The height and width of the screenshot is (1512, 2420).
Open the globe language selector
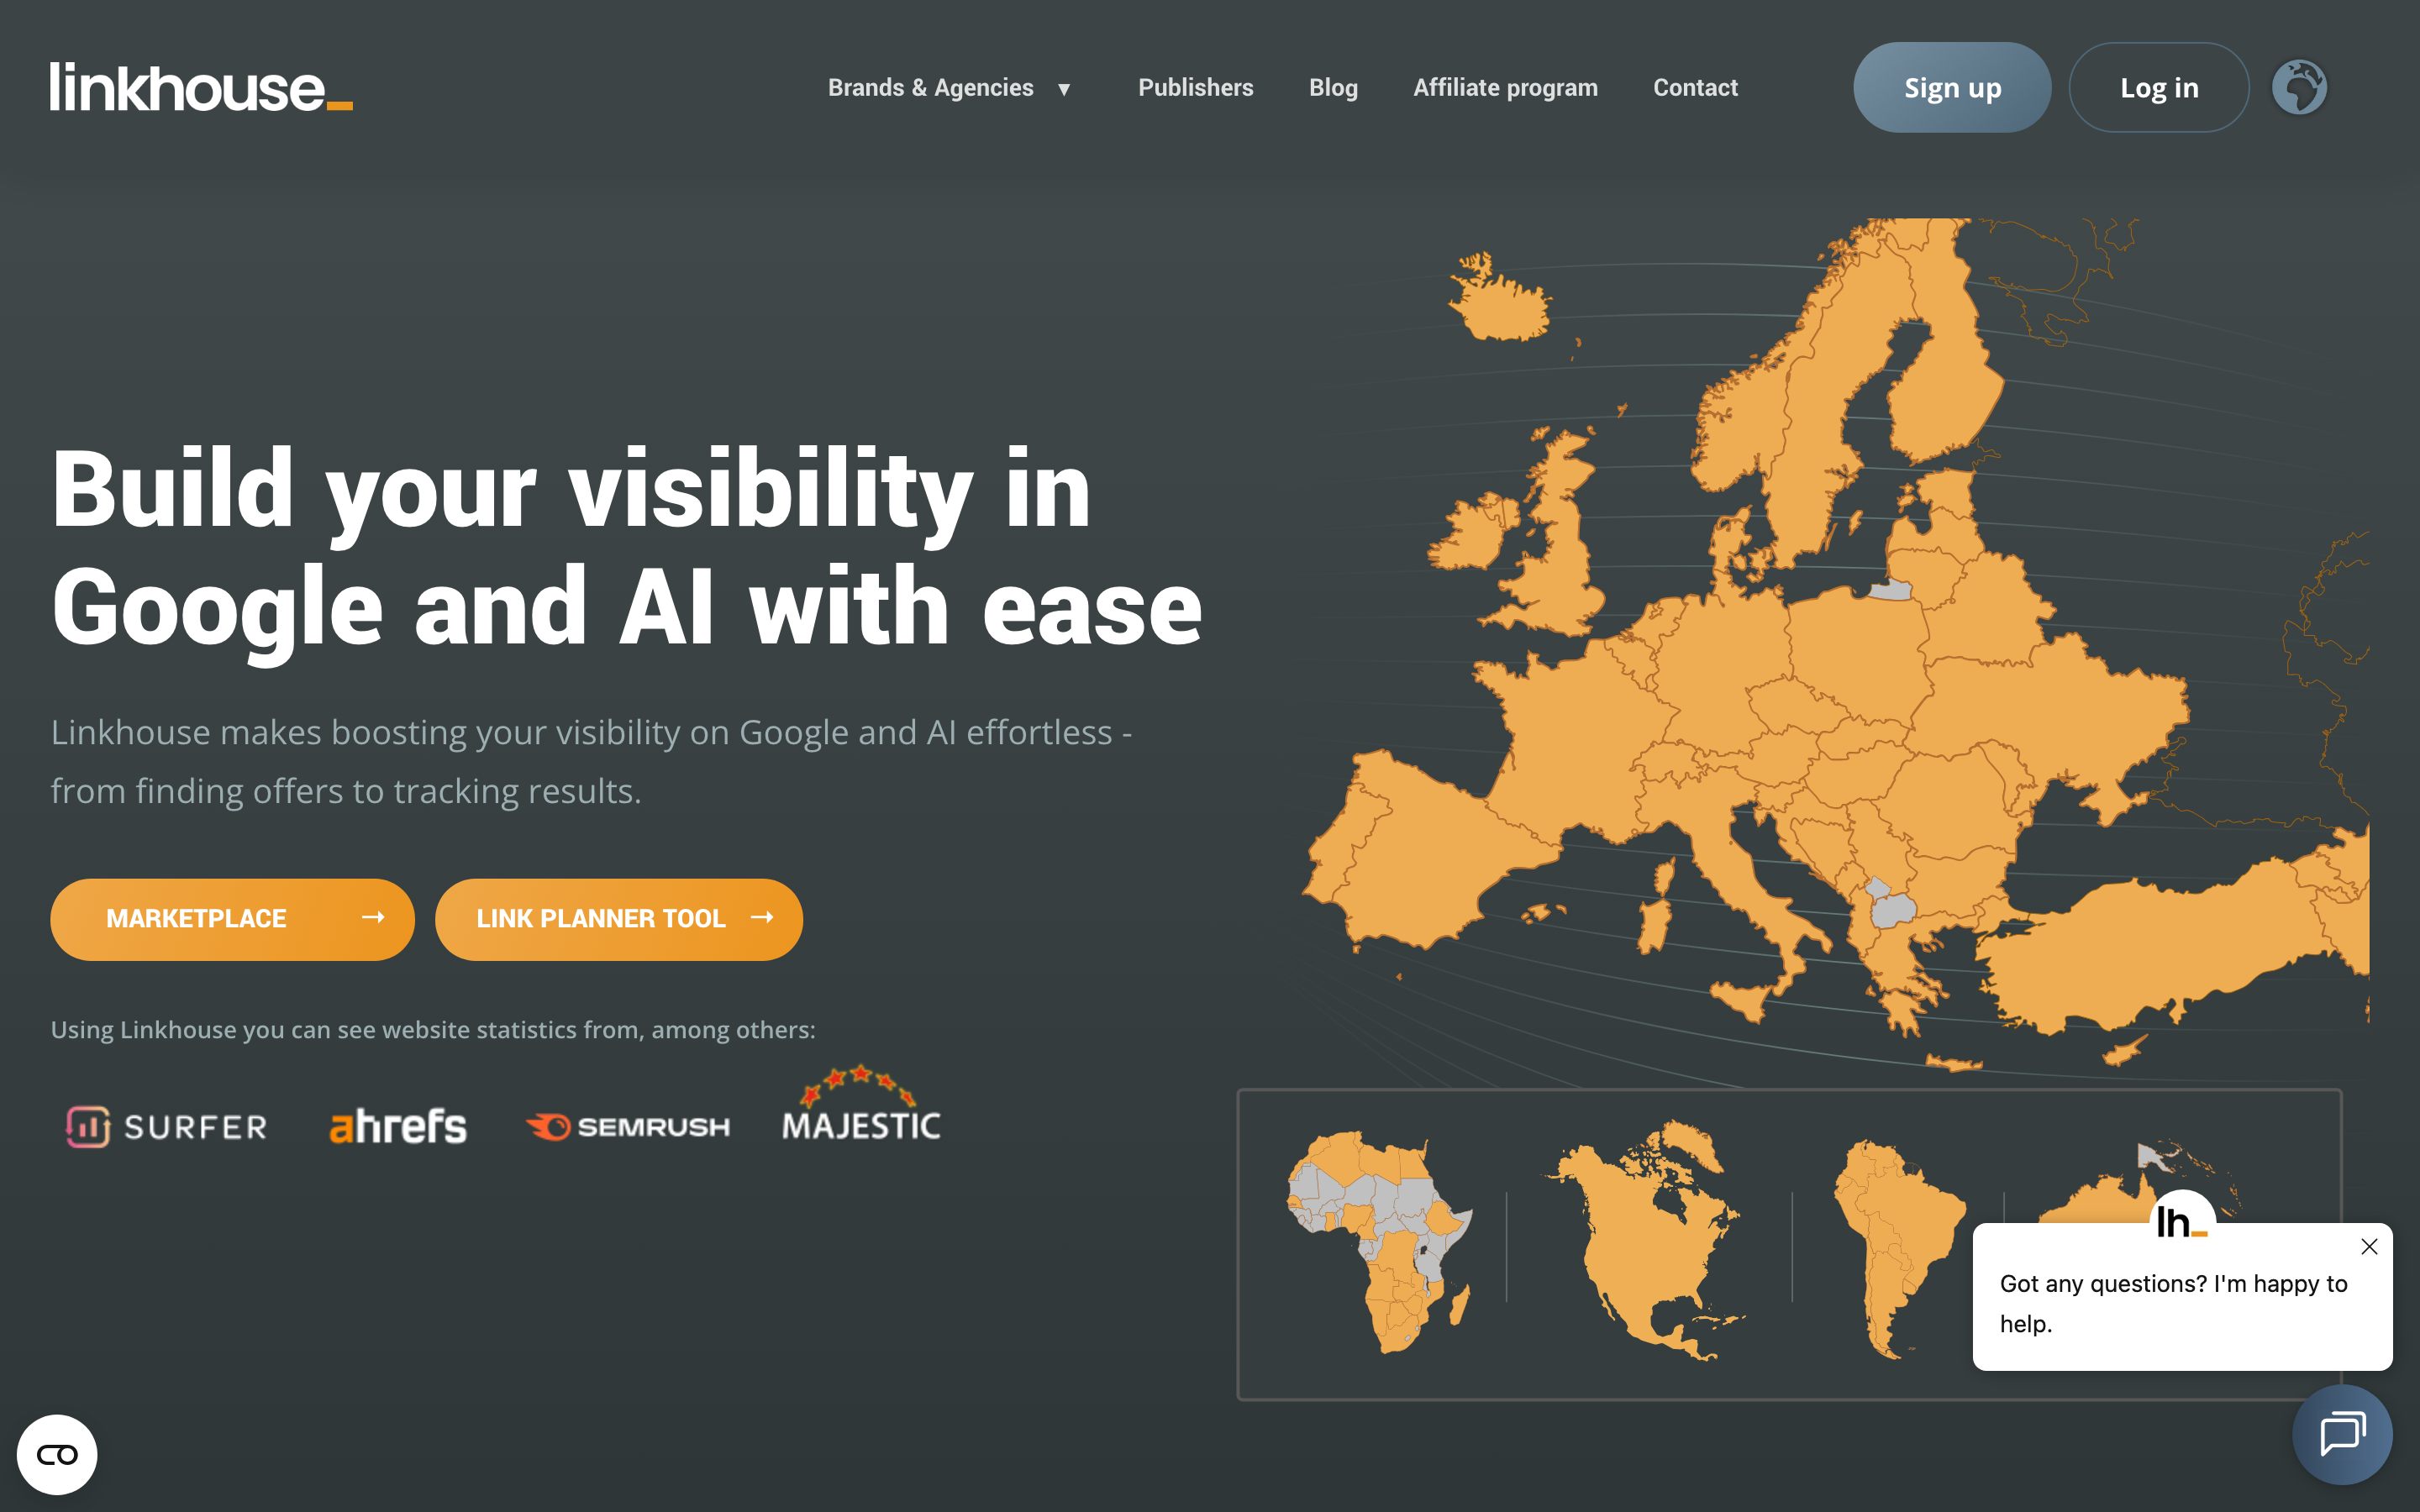point(2299,88)
